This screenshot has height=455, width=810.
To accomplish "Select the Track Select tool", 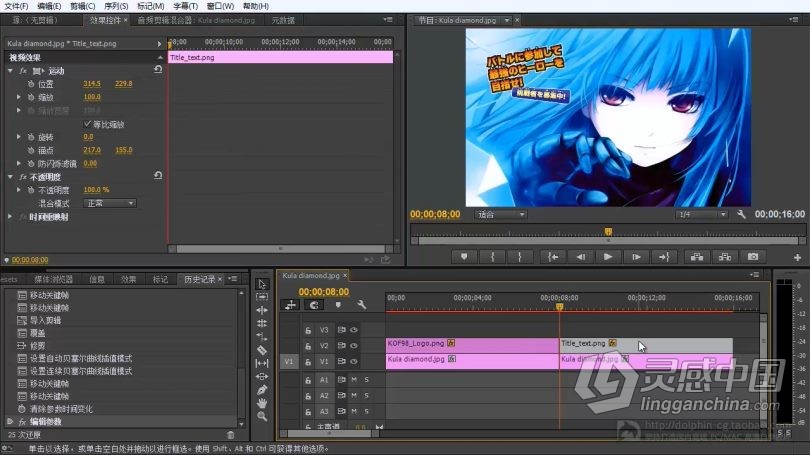I will [262, 297].
